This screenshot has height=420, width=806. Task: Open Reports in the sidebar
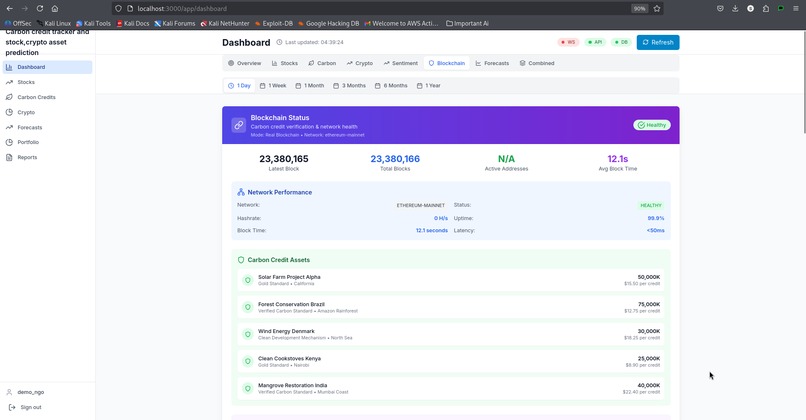click(x=47, y=157)
